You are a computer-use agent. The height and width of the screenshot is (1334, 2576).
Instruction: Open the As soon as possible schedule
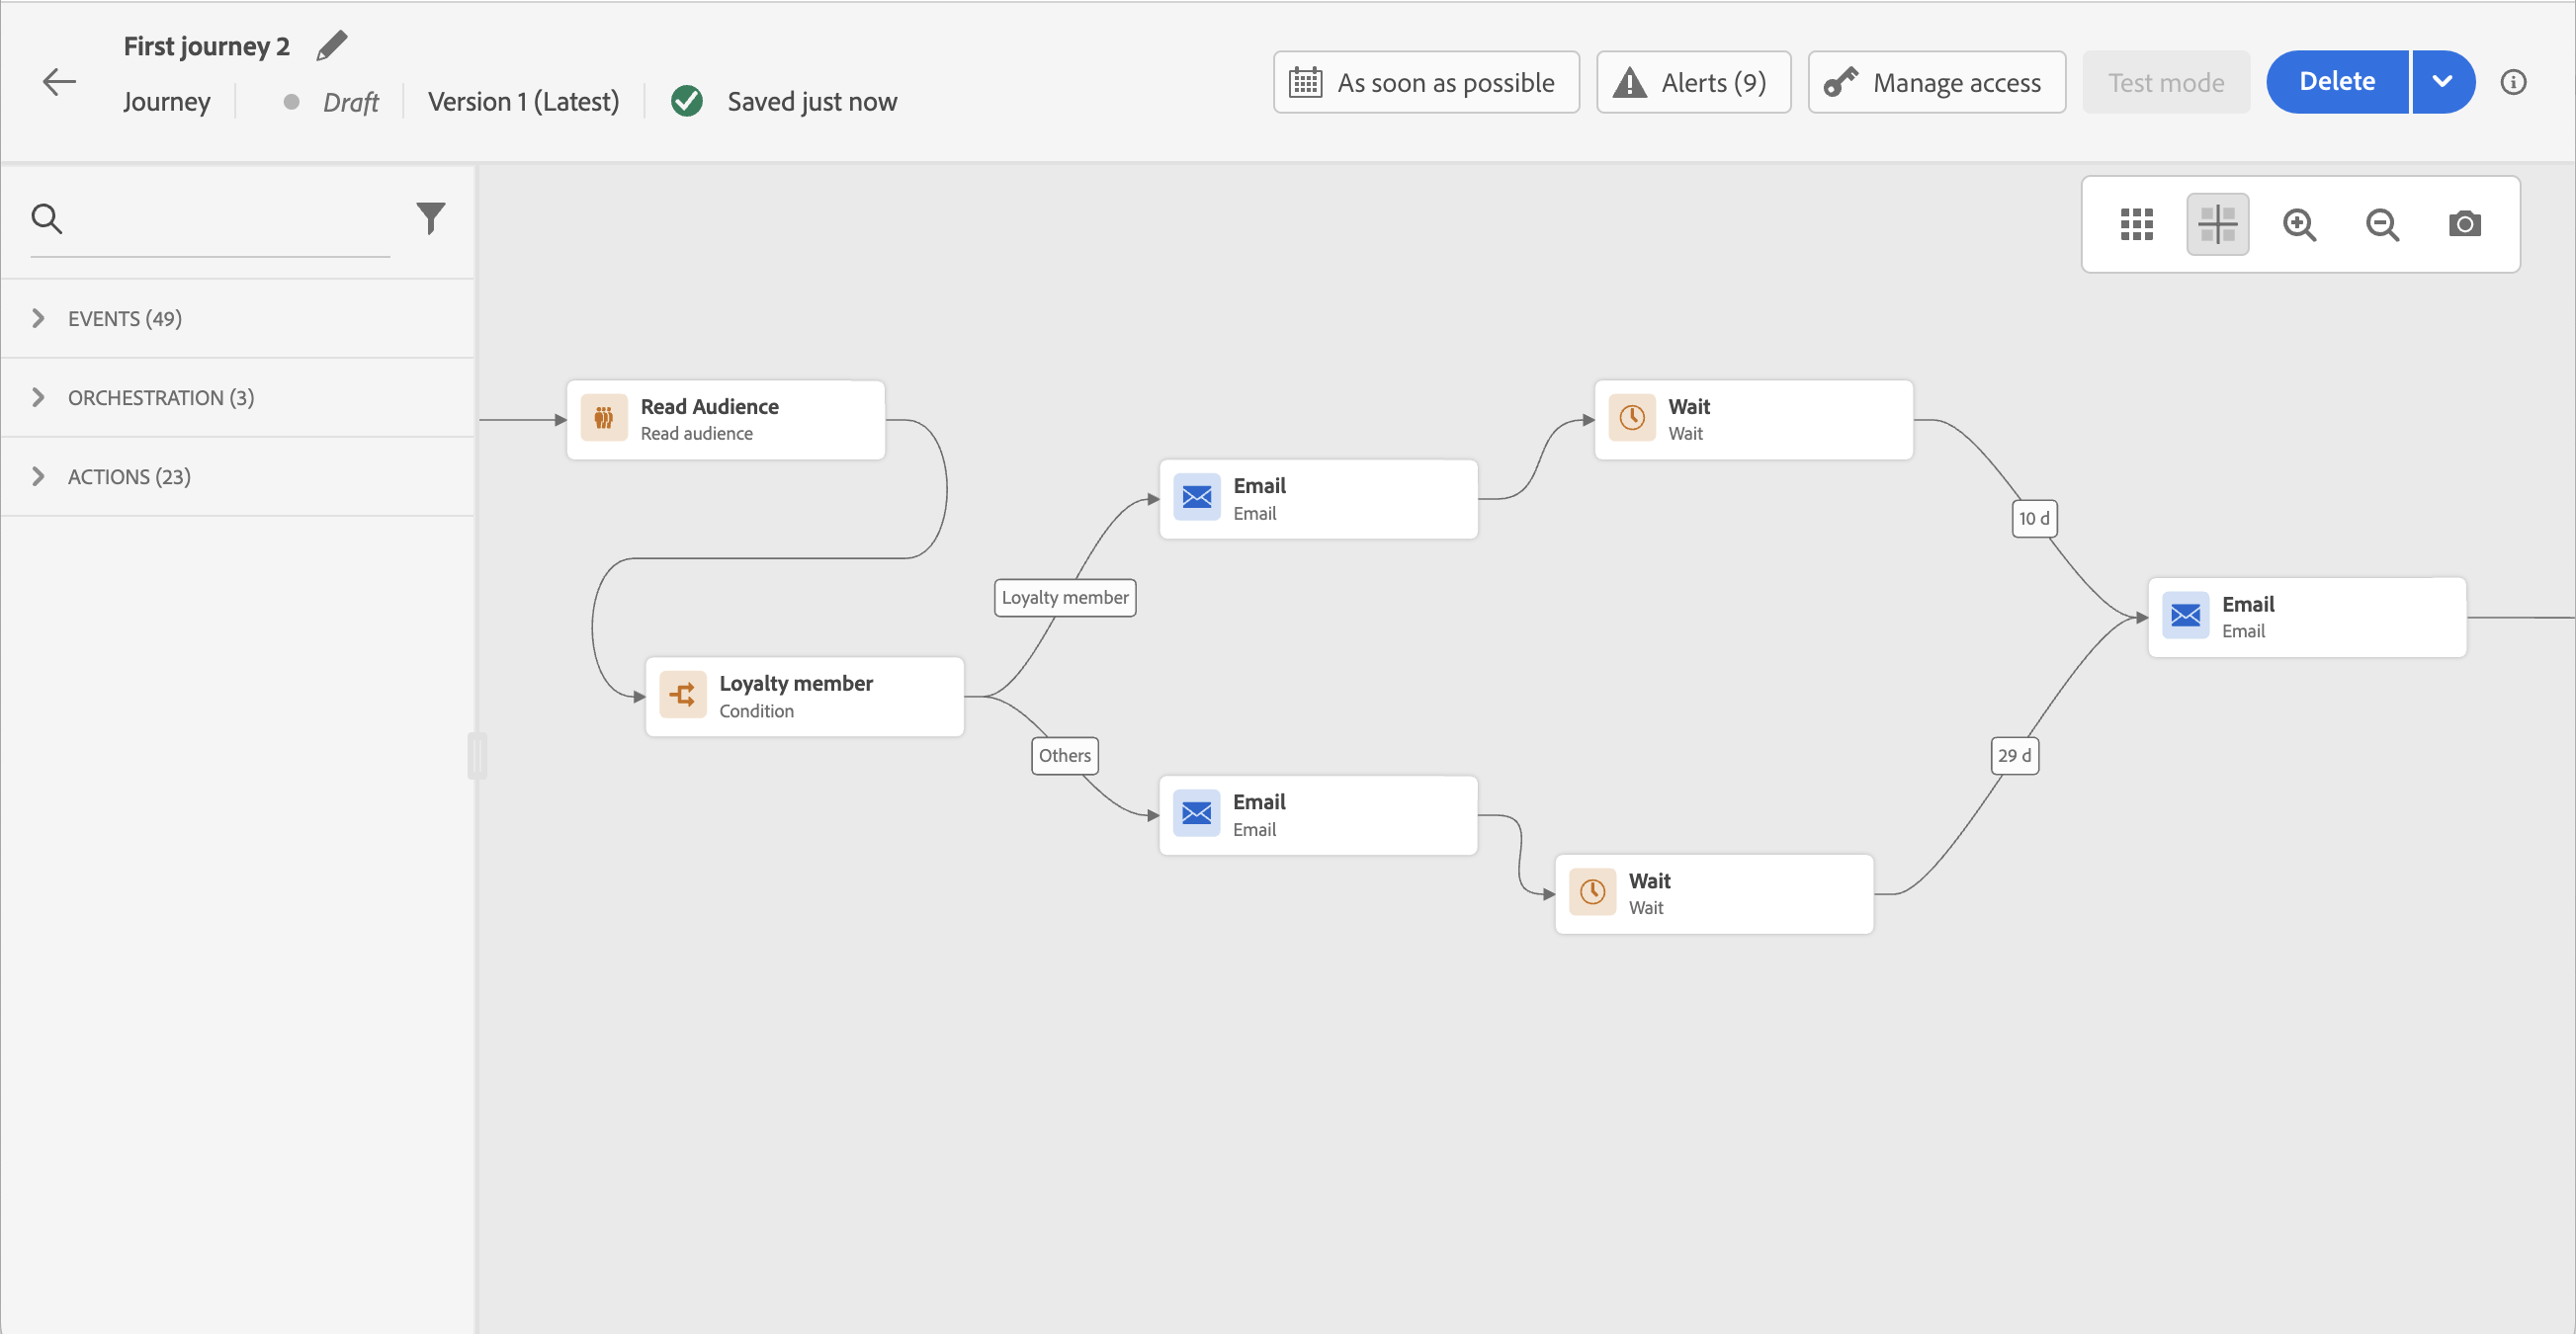pos(1425,82)
